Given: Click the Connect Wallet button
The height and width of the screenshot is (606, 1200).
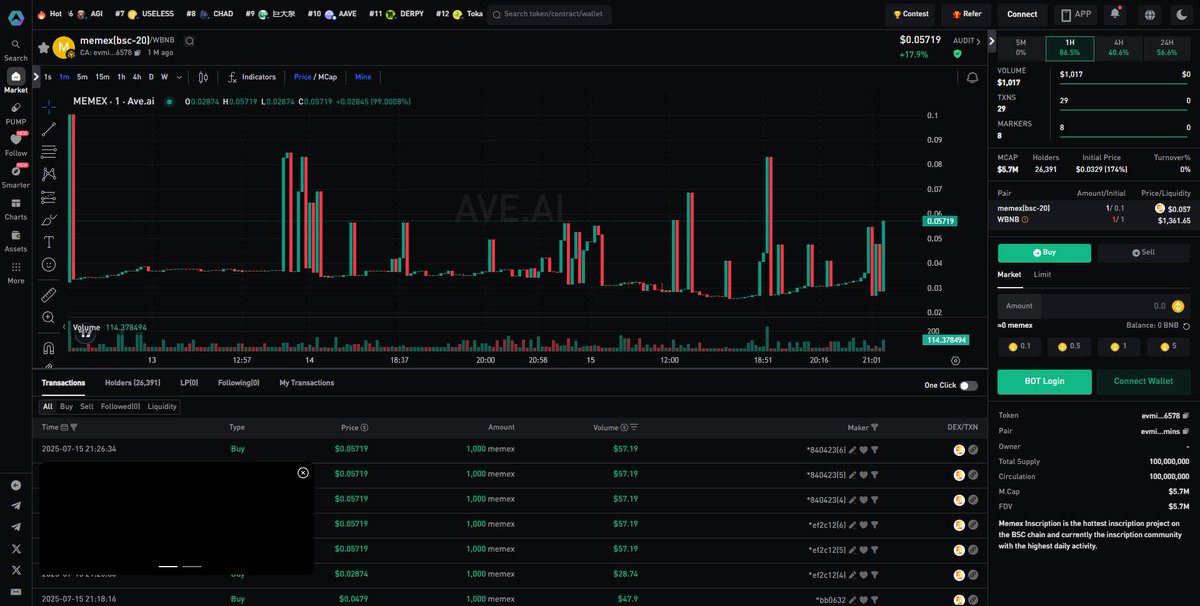Looking at the screenshot, I should pos(1144,381).
